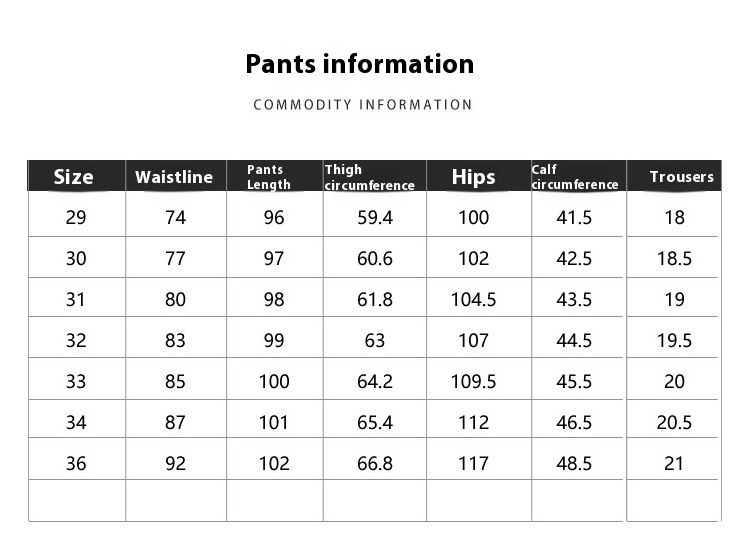Click pants length value 97
This screenshot has height=538, width=736.
pos(274,258)
